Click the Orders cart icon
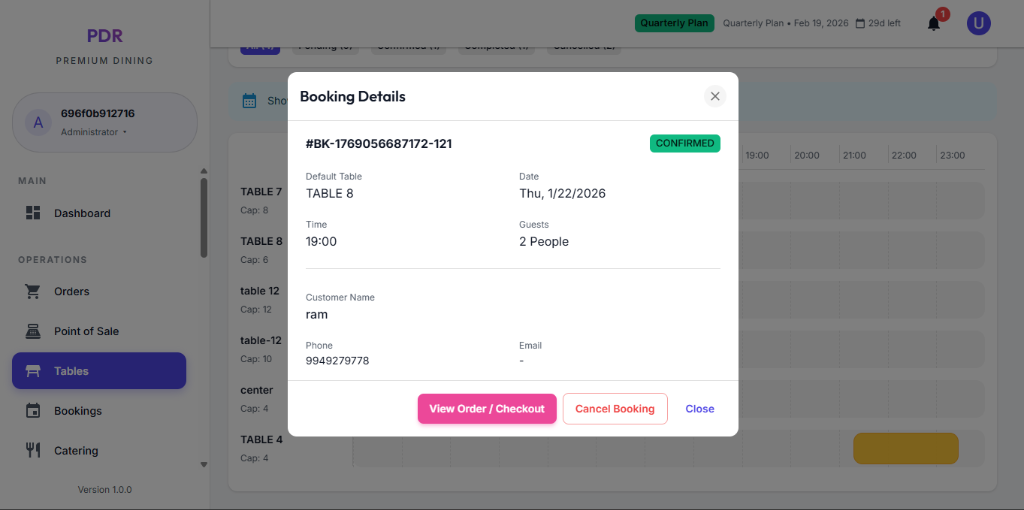 [x=33, y=292]
